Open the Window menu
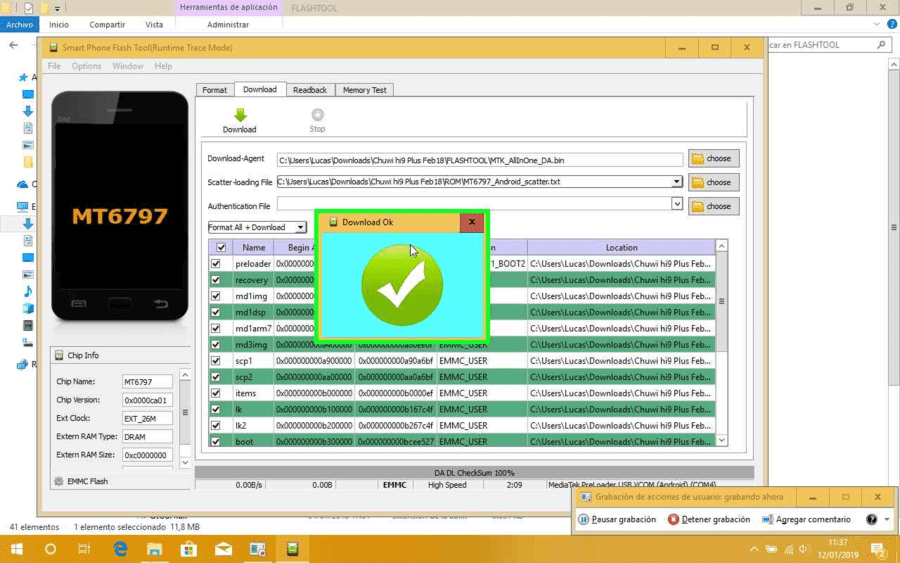Viewport: 900px width, 563px height. 127,66
